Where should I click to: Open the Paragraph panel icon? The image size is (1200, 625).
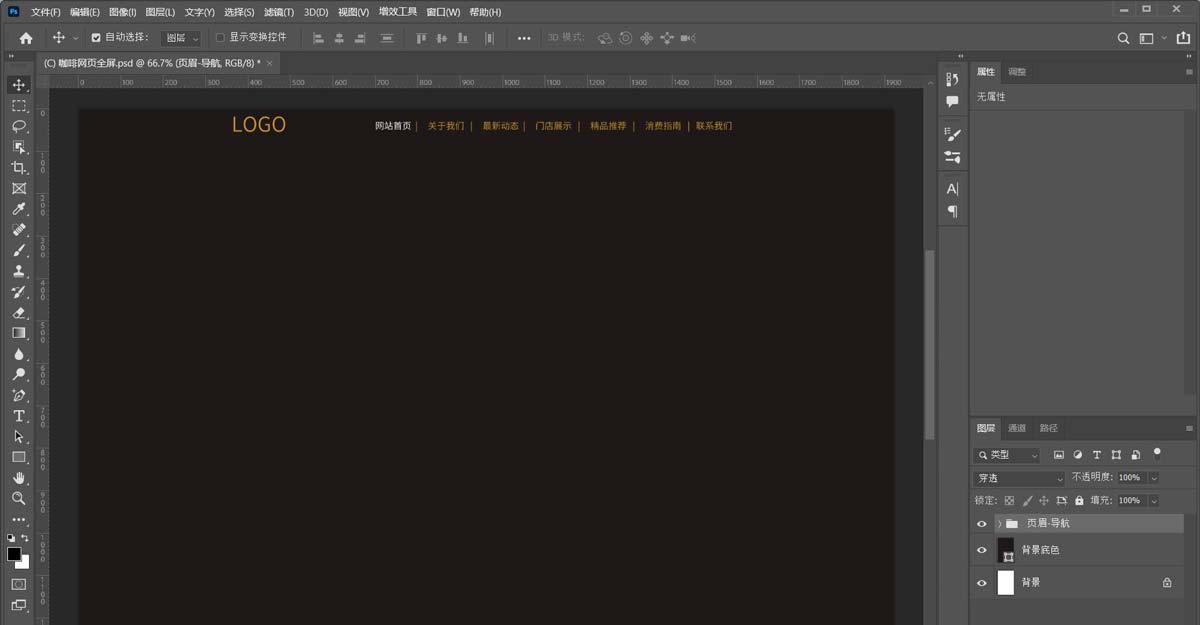pos(952,211)
